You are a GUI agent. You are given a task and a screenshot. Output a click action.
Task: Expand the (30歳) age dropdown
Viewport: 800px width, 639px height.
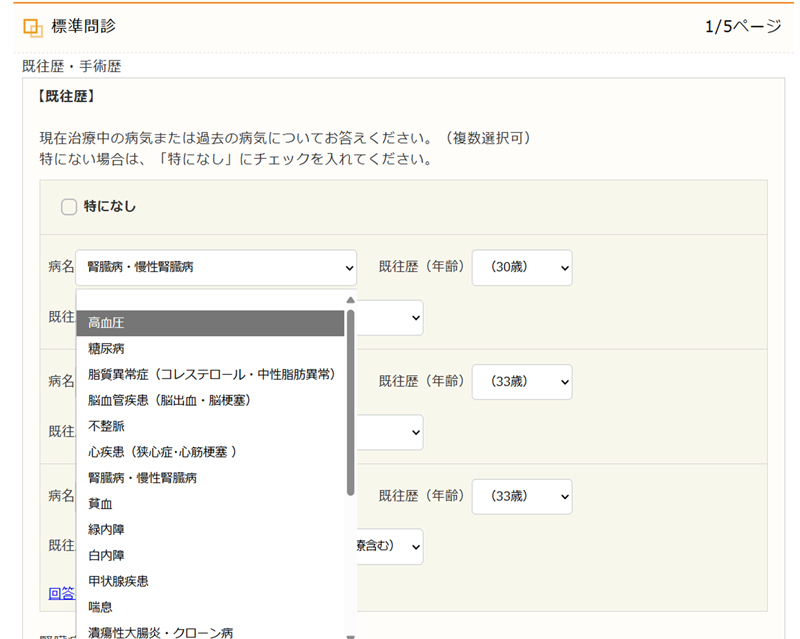point(521,267)
